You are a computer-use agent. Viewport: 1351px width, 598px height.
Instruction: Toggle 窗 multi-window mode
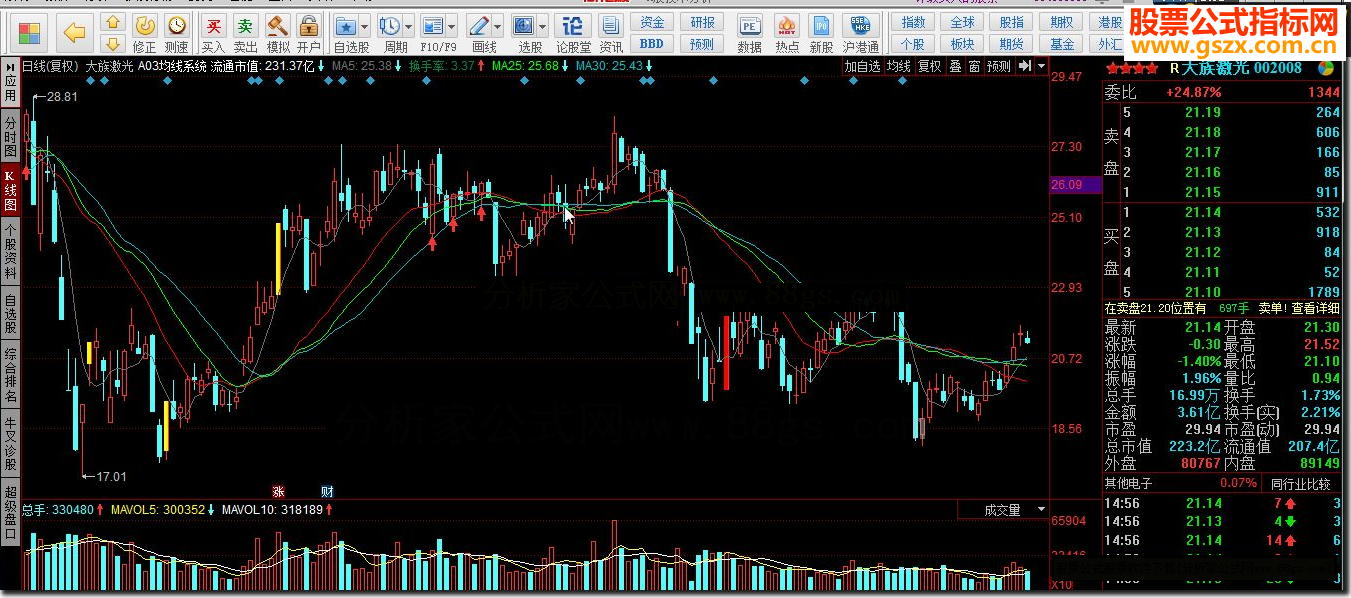coord(973,66)
